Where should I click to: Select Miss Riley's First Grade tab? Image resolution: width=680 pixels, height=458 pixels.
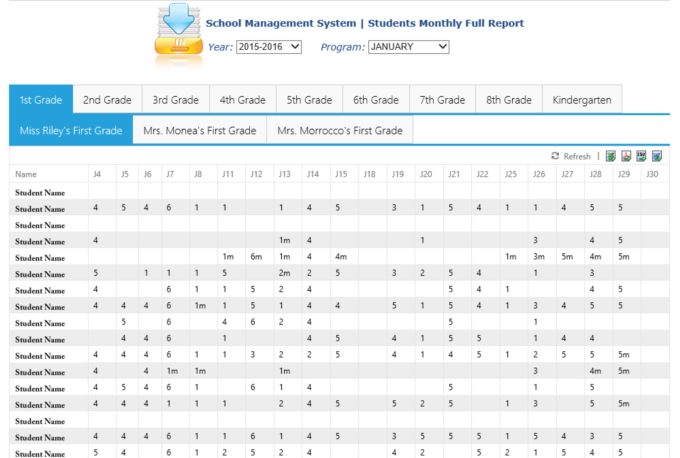(71, 131)
